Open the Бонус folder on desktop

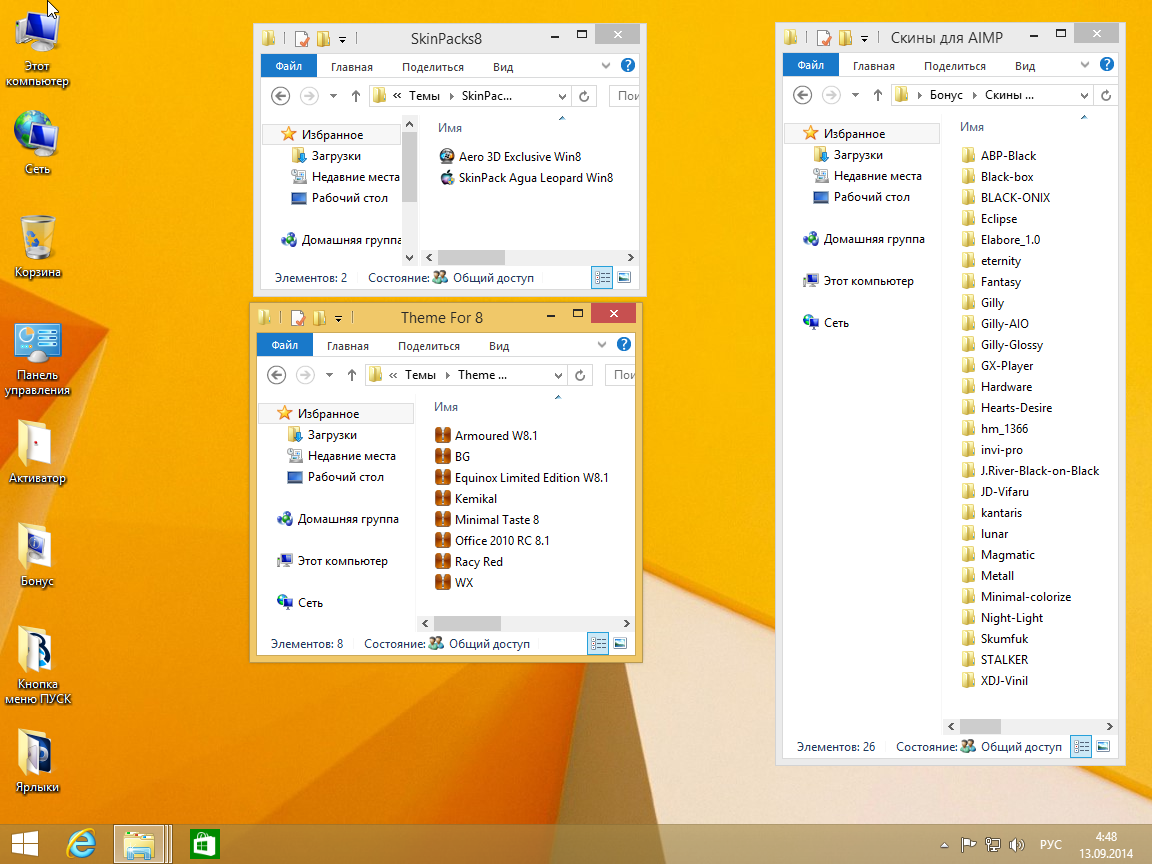(37, 555)
